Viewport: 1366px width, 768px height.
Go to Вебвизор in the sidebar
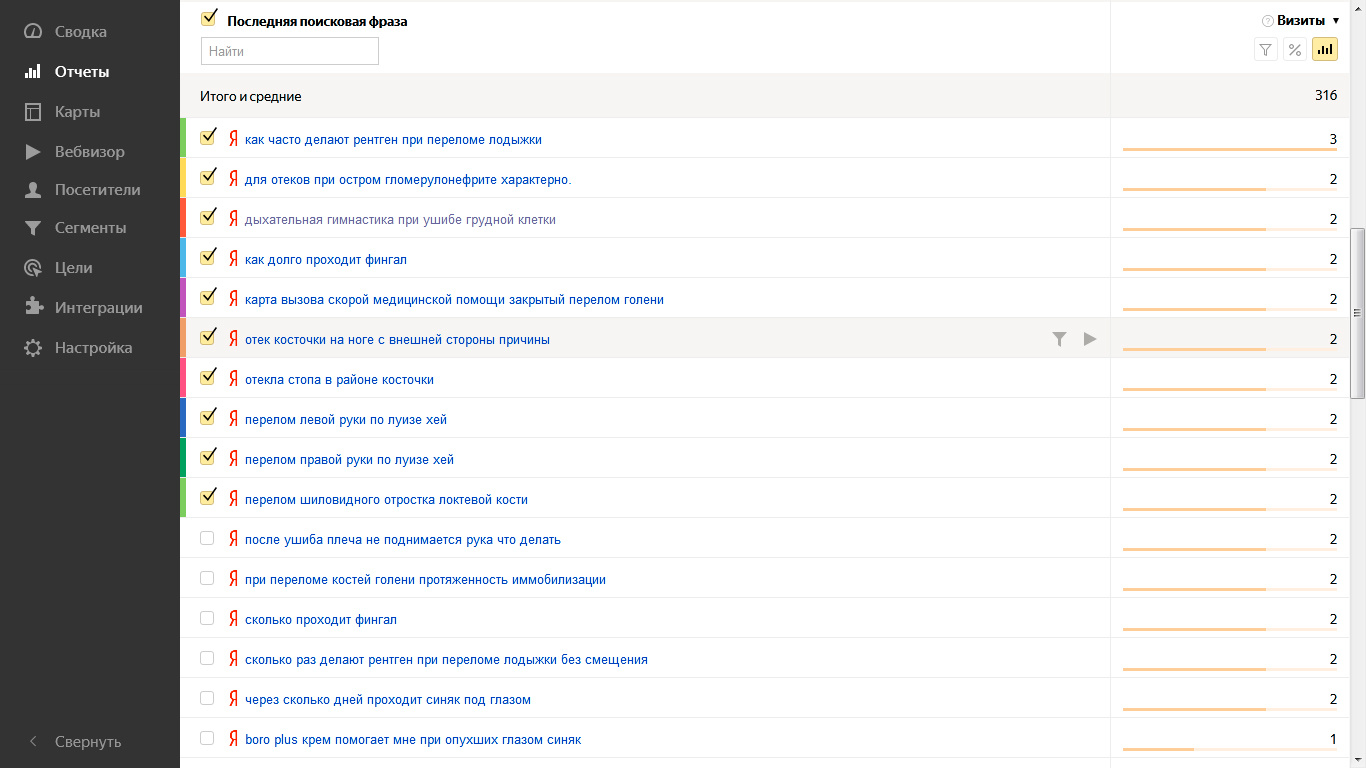(89, 152)
